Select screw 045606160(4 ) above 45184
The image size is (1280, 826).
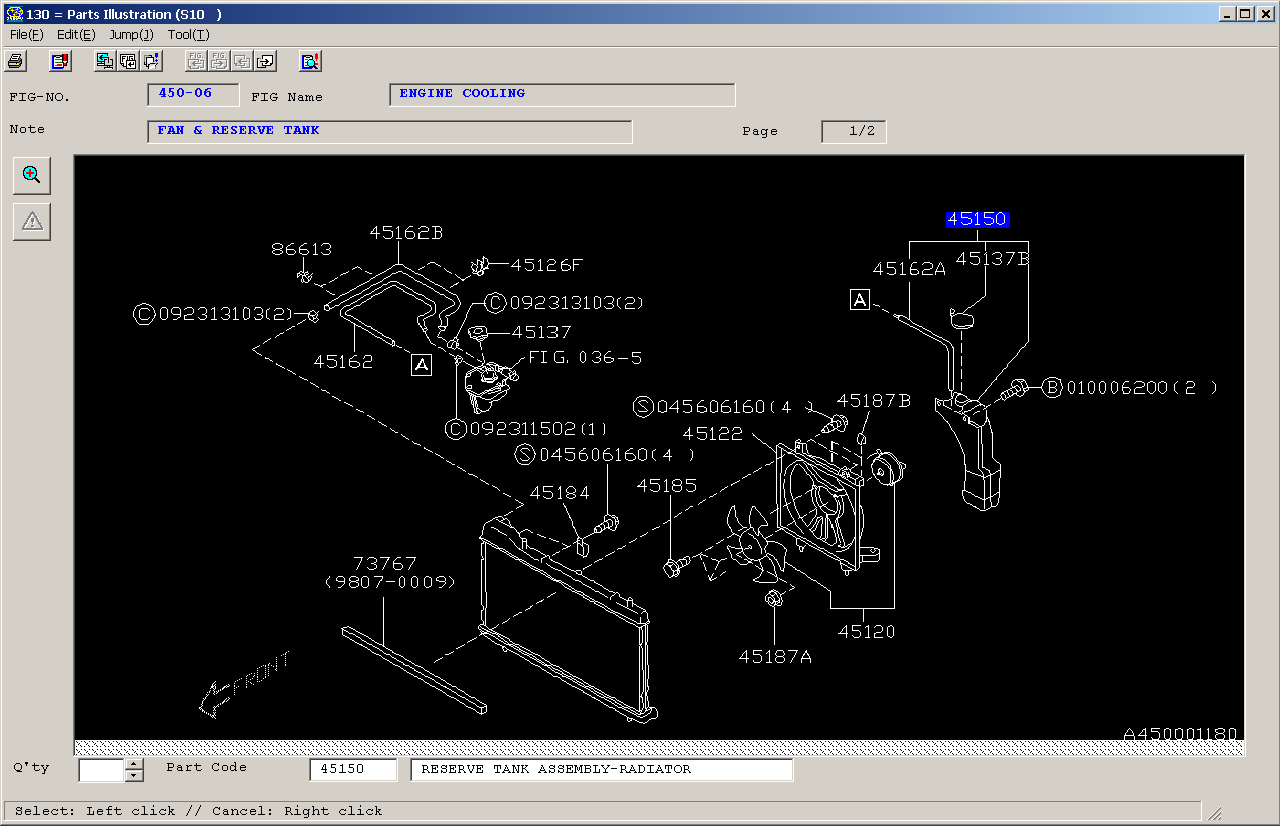coord(606,455)
